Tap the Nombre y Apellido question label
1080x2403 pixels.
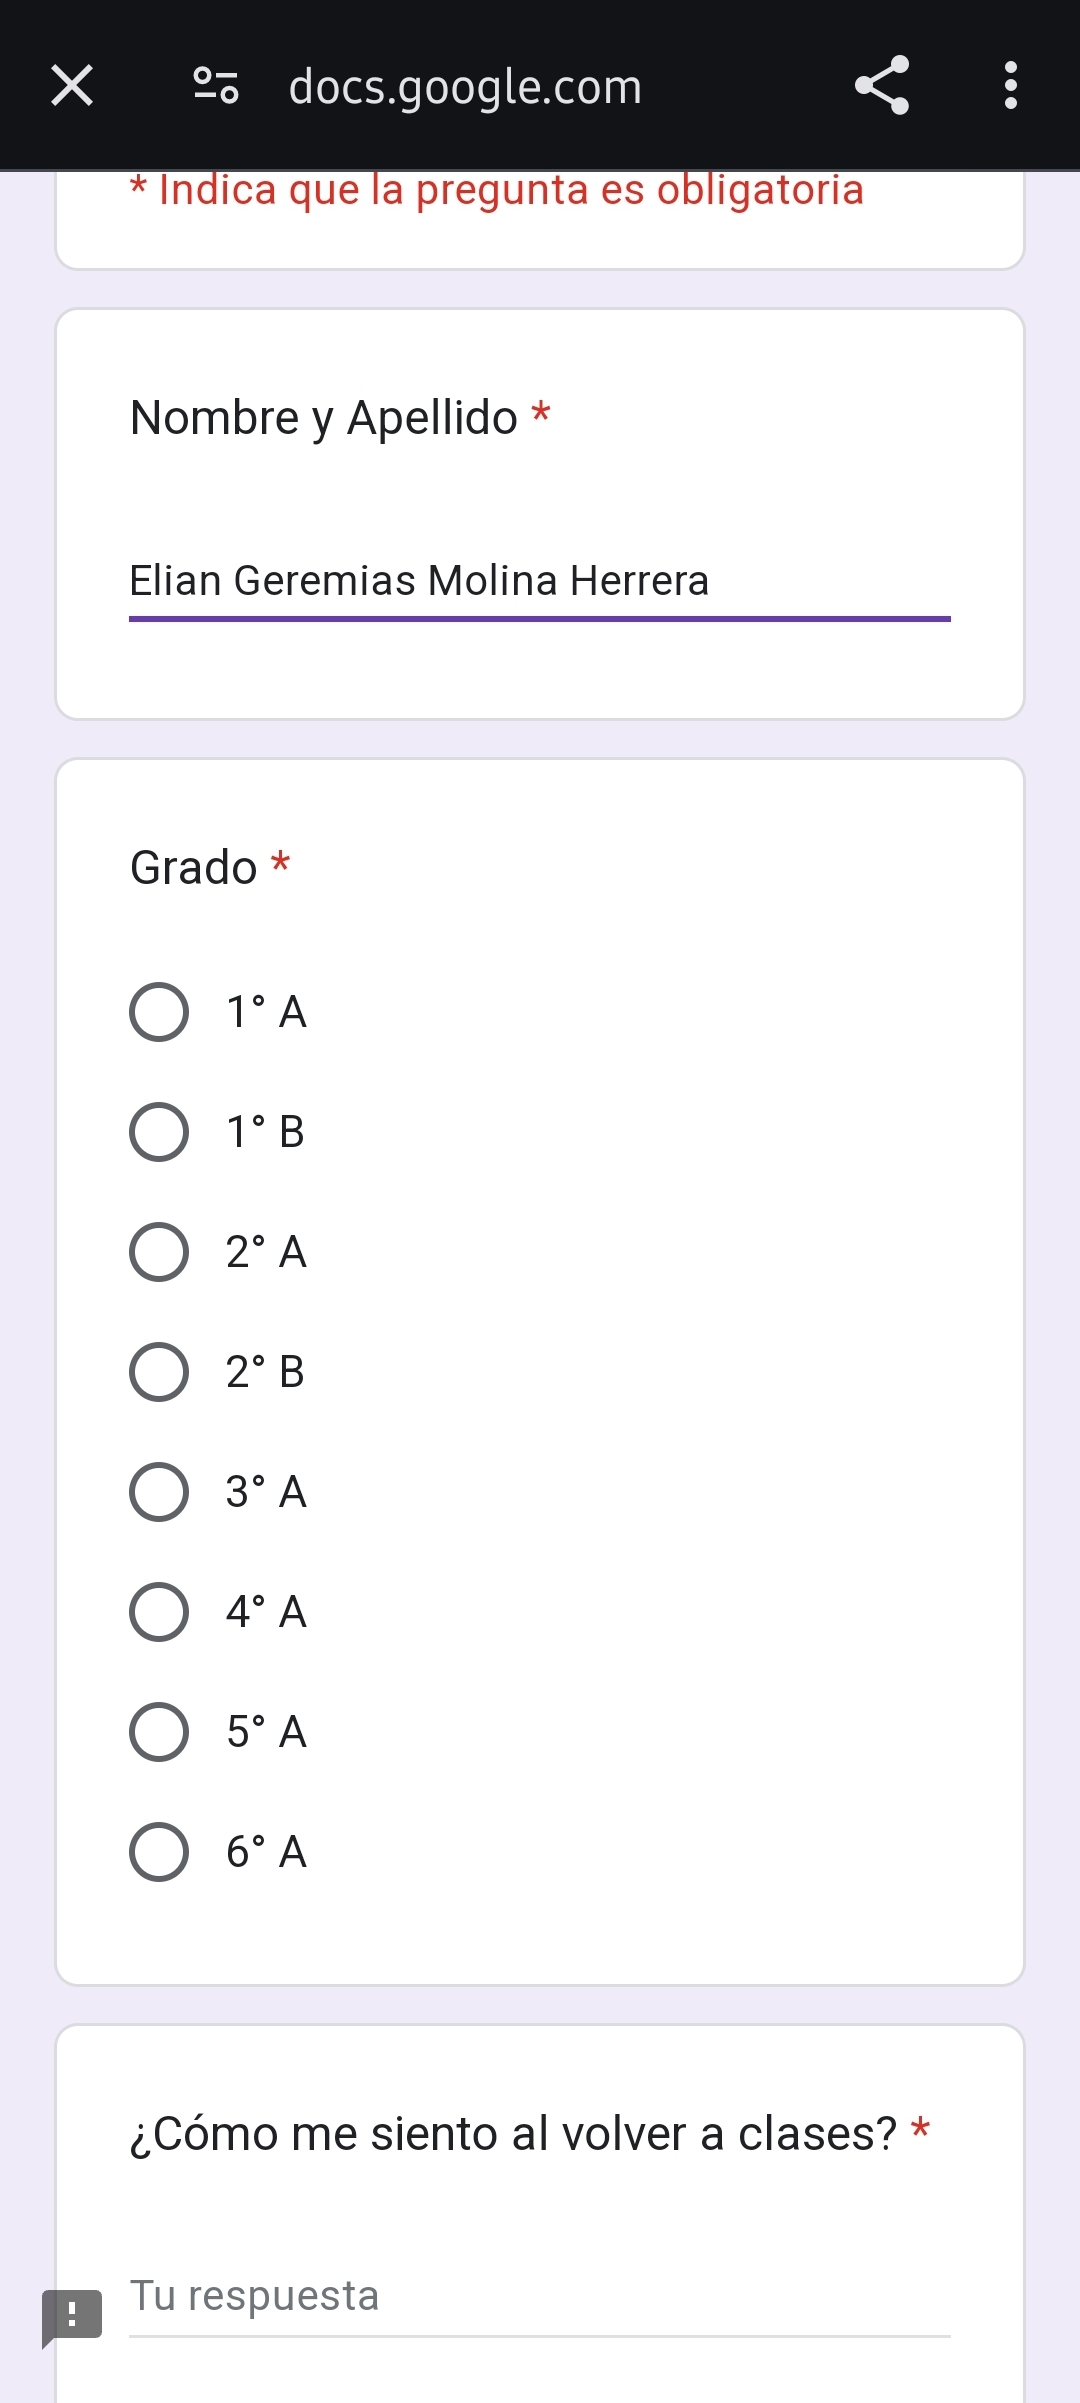pos(324,418)
